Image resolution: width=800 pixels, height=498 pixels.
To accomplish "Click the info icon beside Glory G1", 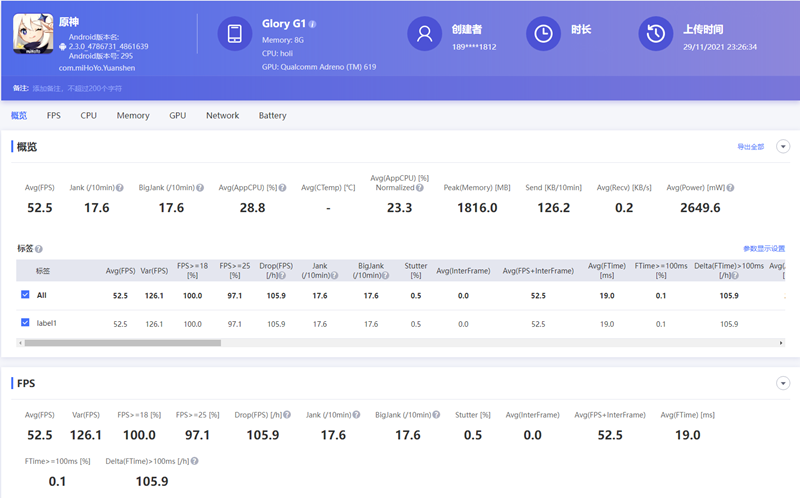I will [312, 24].
